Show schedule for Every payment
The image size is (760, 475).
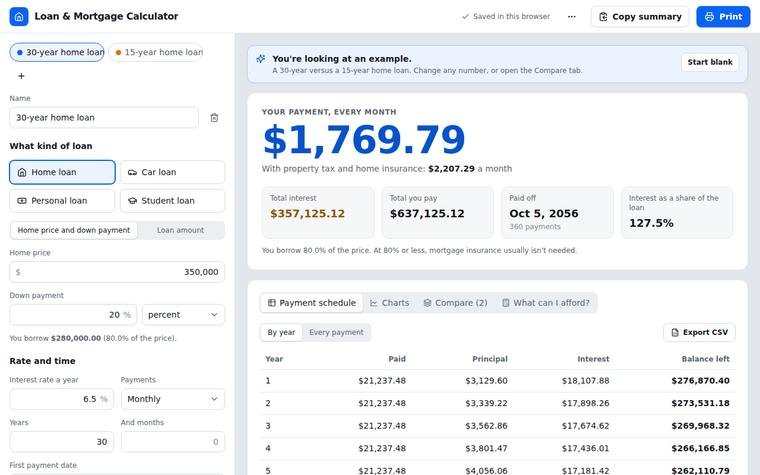336,332
